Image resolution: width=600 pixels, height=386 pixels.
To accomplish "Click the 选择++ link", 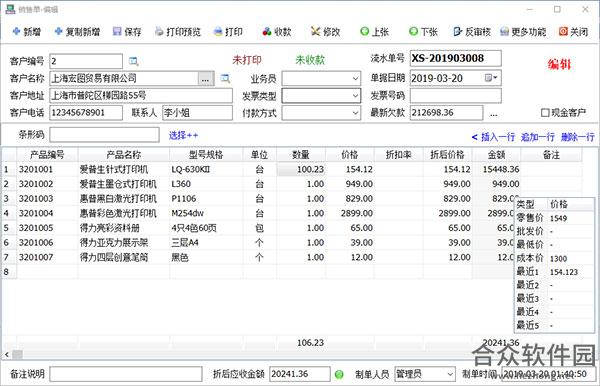I will (183, 135).
